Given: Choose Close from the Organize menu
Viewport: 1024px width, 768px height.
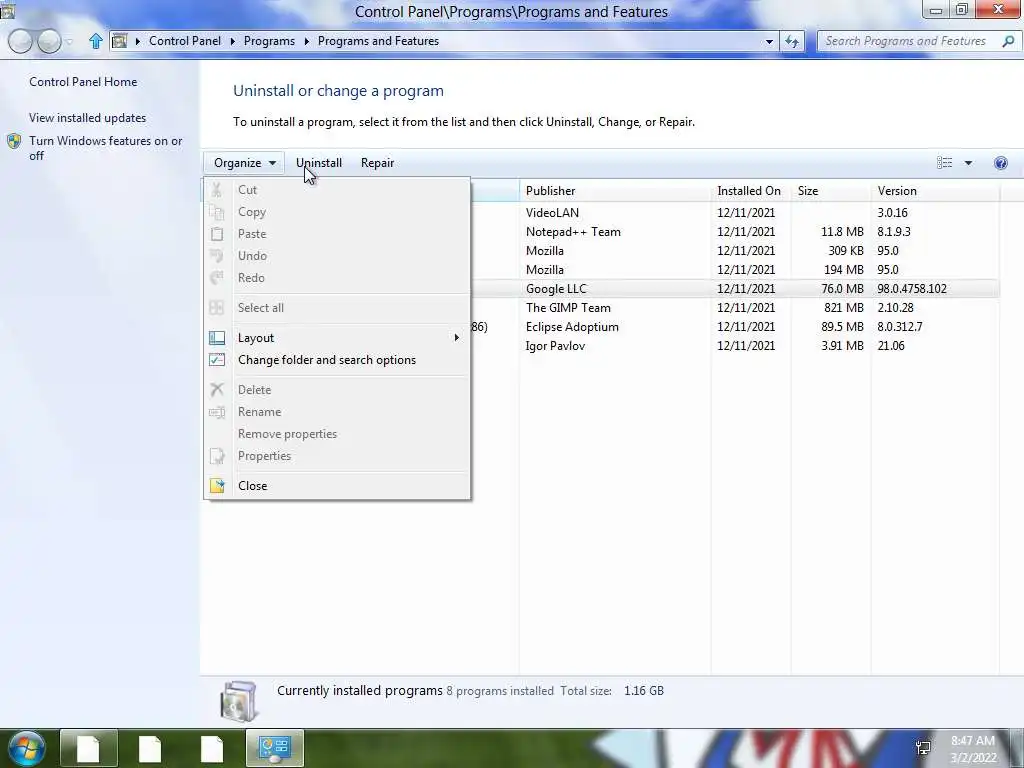Looking at the screenshot, I should 336,486.
